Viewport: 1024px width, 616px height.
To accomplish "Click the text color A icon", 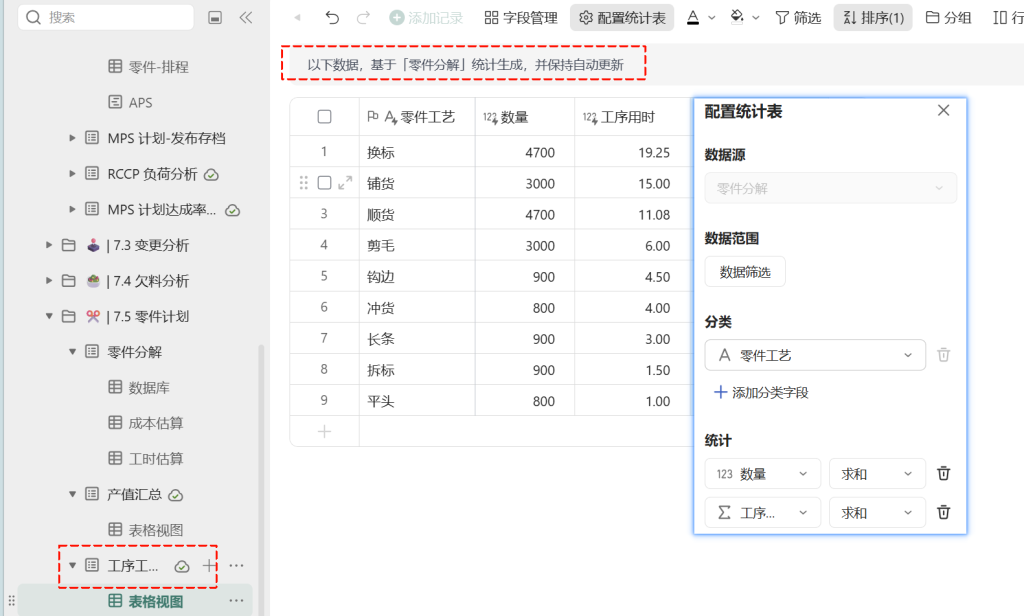I will [693, 18].
